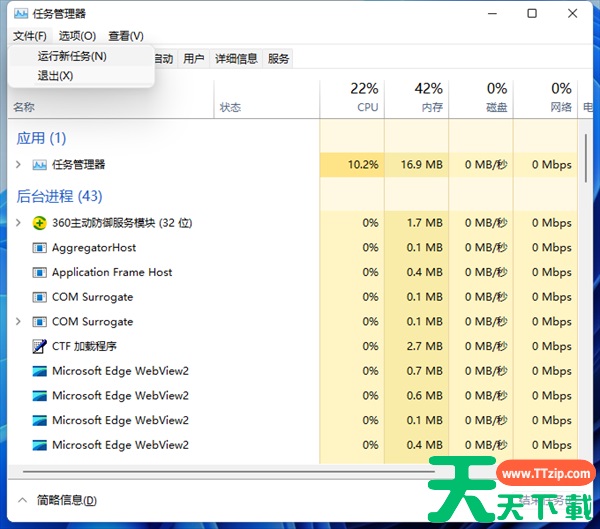Image resolution: width=600 pixels, height=529 pixels.
Task: Expand the 360主动防御服务模块 row
Action: (18, 222)
